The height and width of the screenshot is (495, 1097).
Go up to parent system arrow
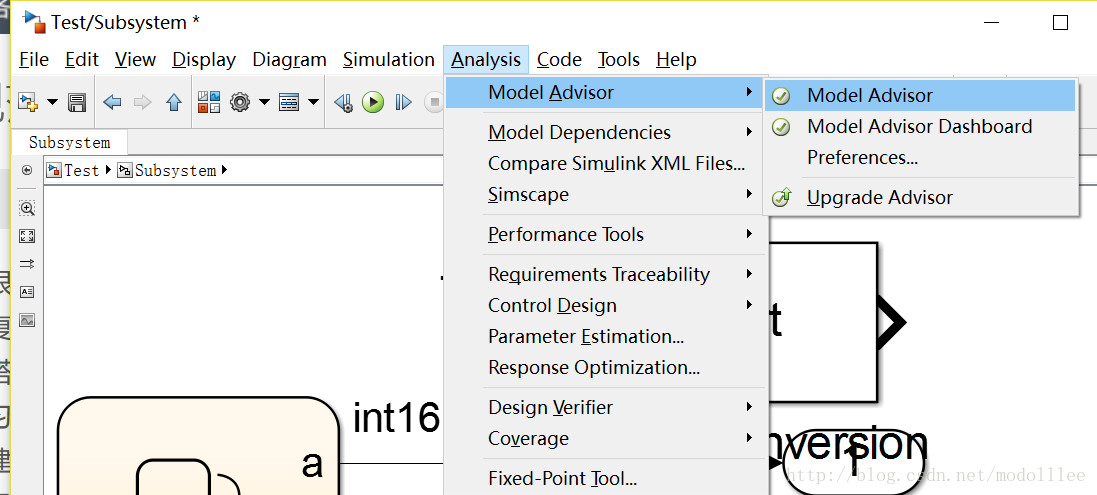(174, 103)
